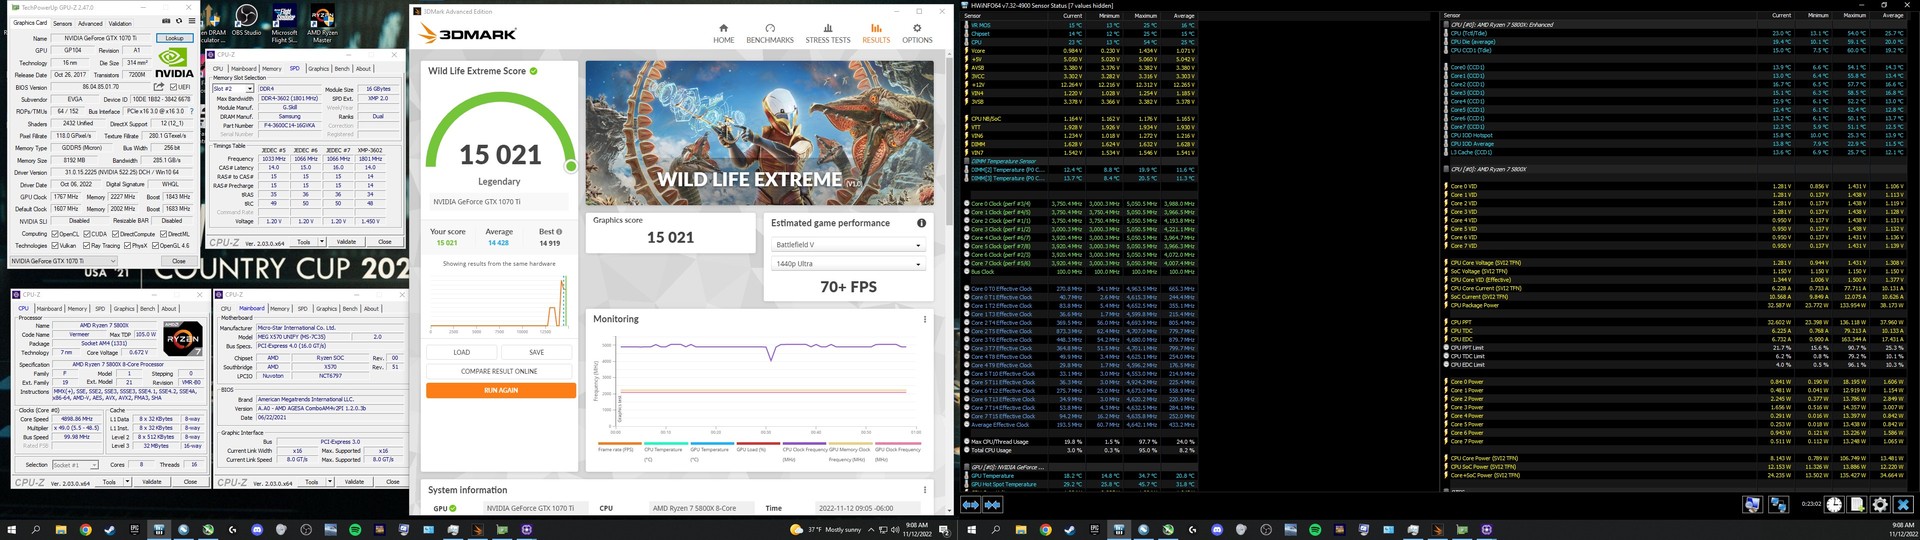The height and width of the screenshot is (540, 1920).
Task: Click the Frame rate legend color swatch
Action: [620, 443]
